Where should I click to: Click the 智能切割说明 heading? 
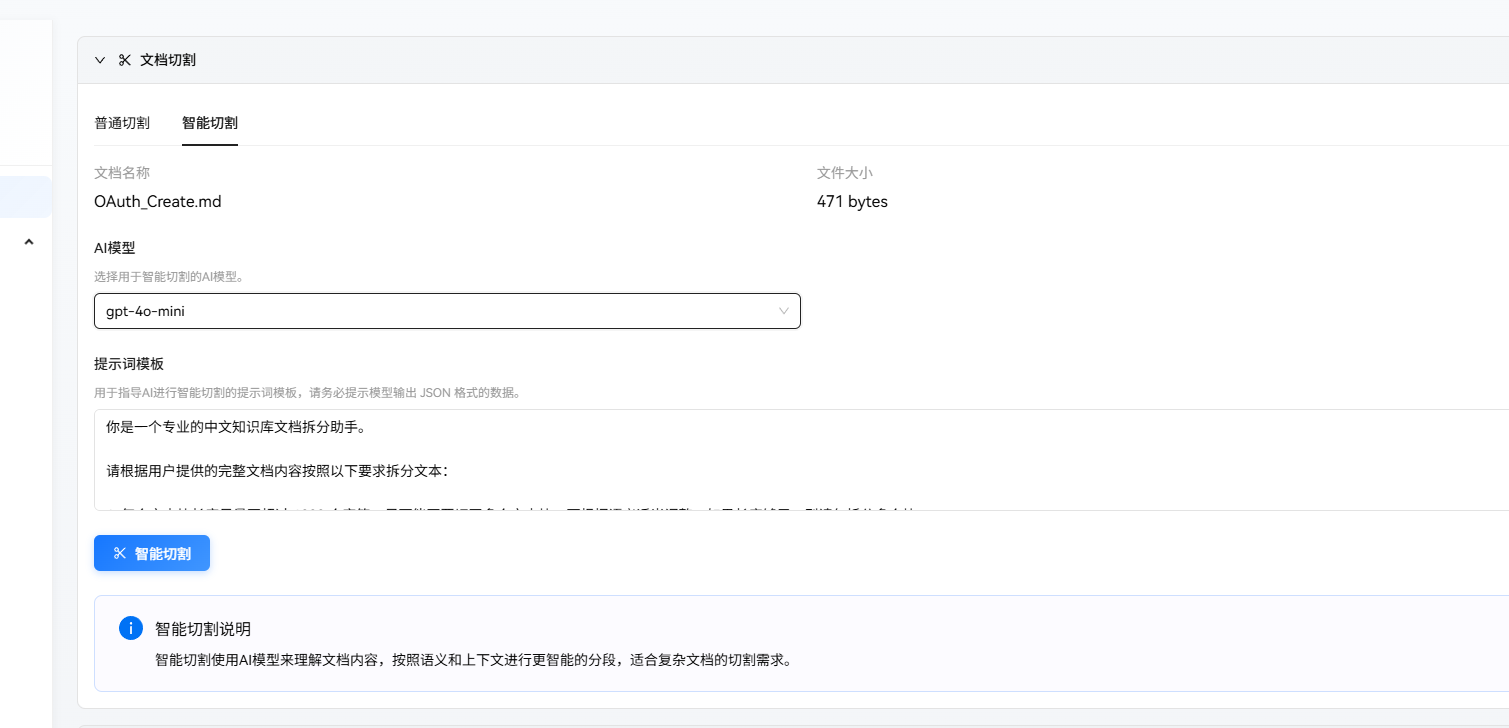pyautogui.click(x=203, y=629)
